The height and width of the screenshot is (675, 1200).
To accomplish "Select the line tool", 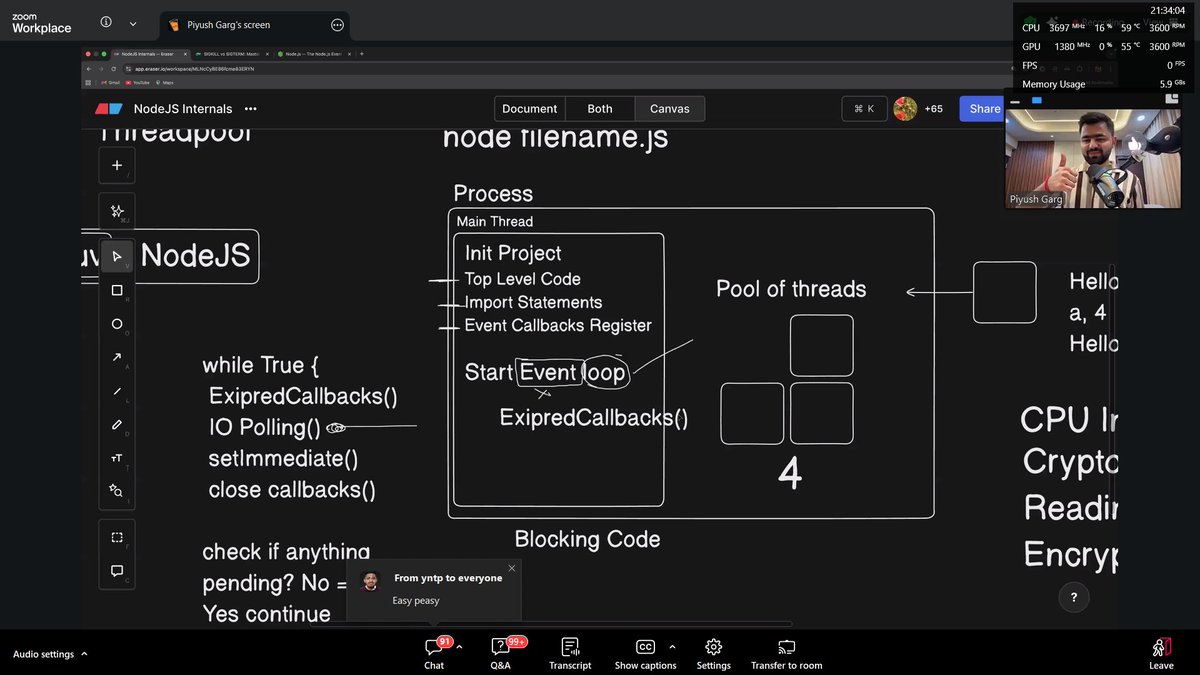I will (117, 391).
